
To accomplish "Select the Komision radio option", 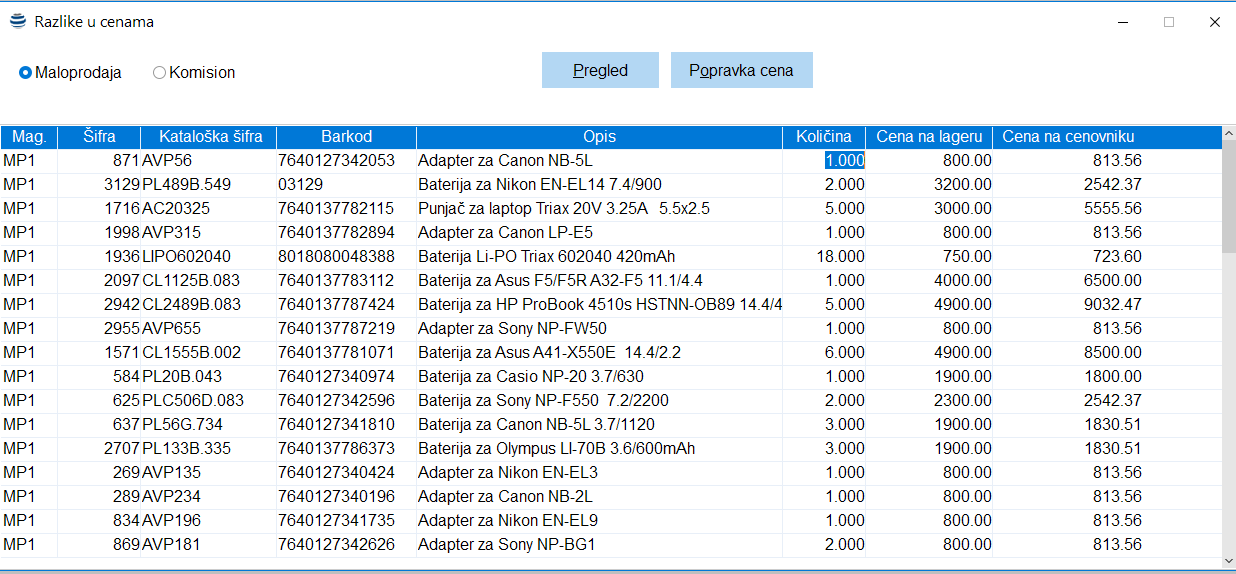I will coord(159,73).
